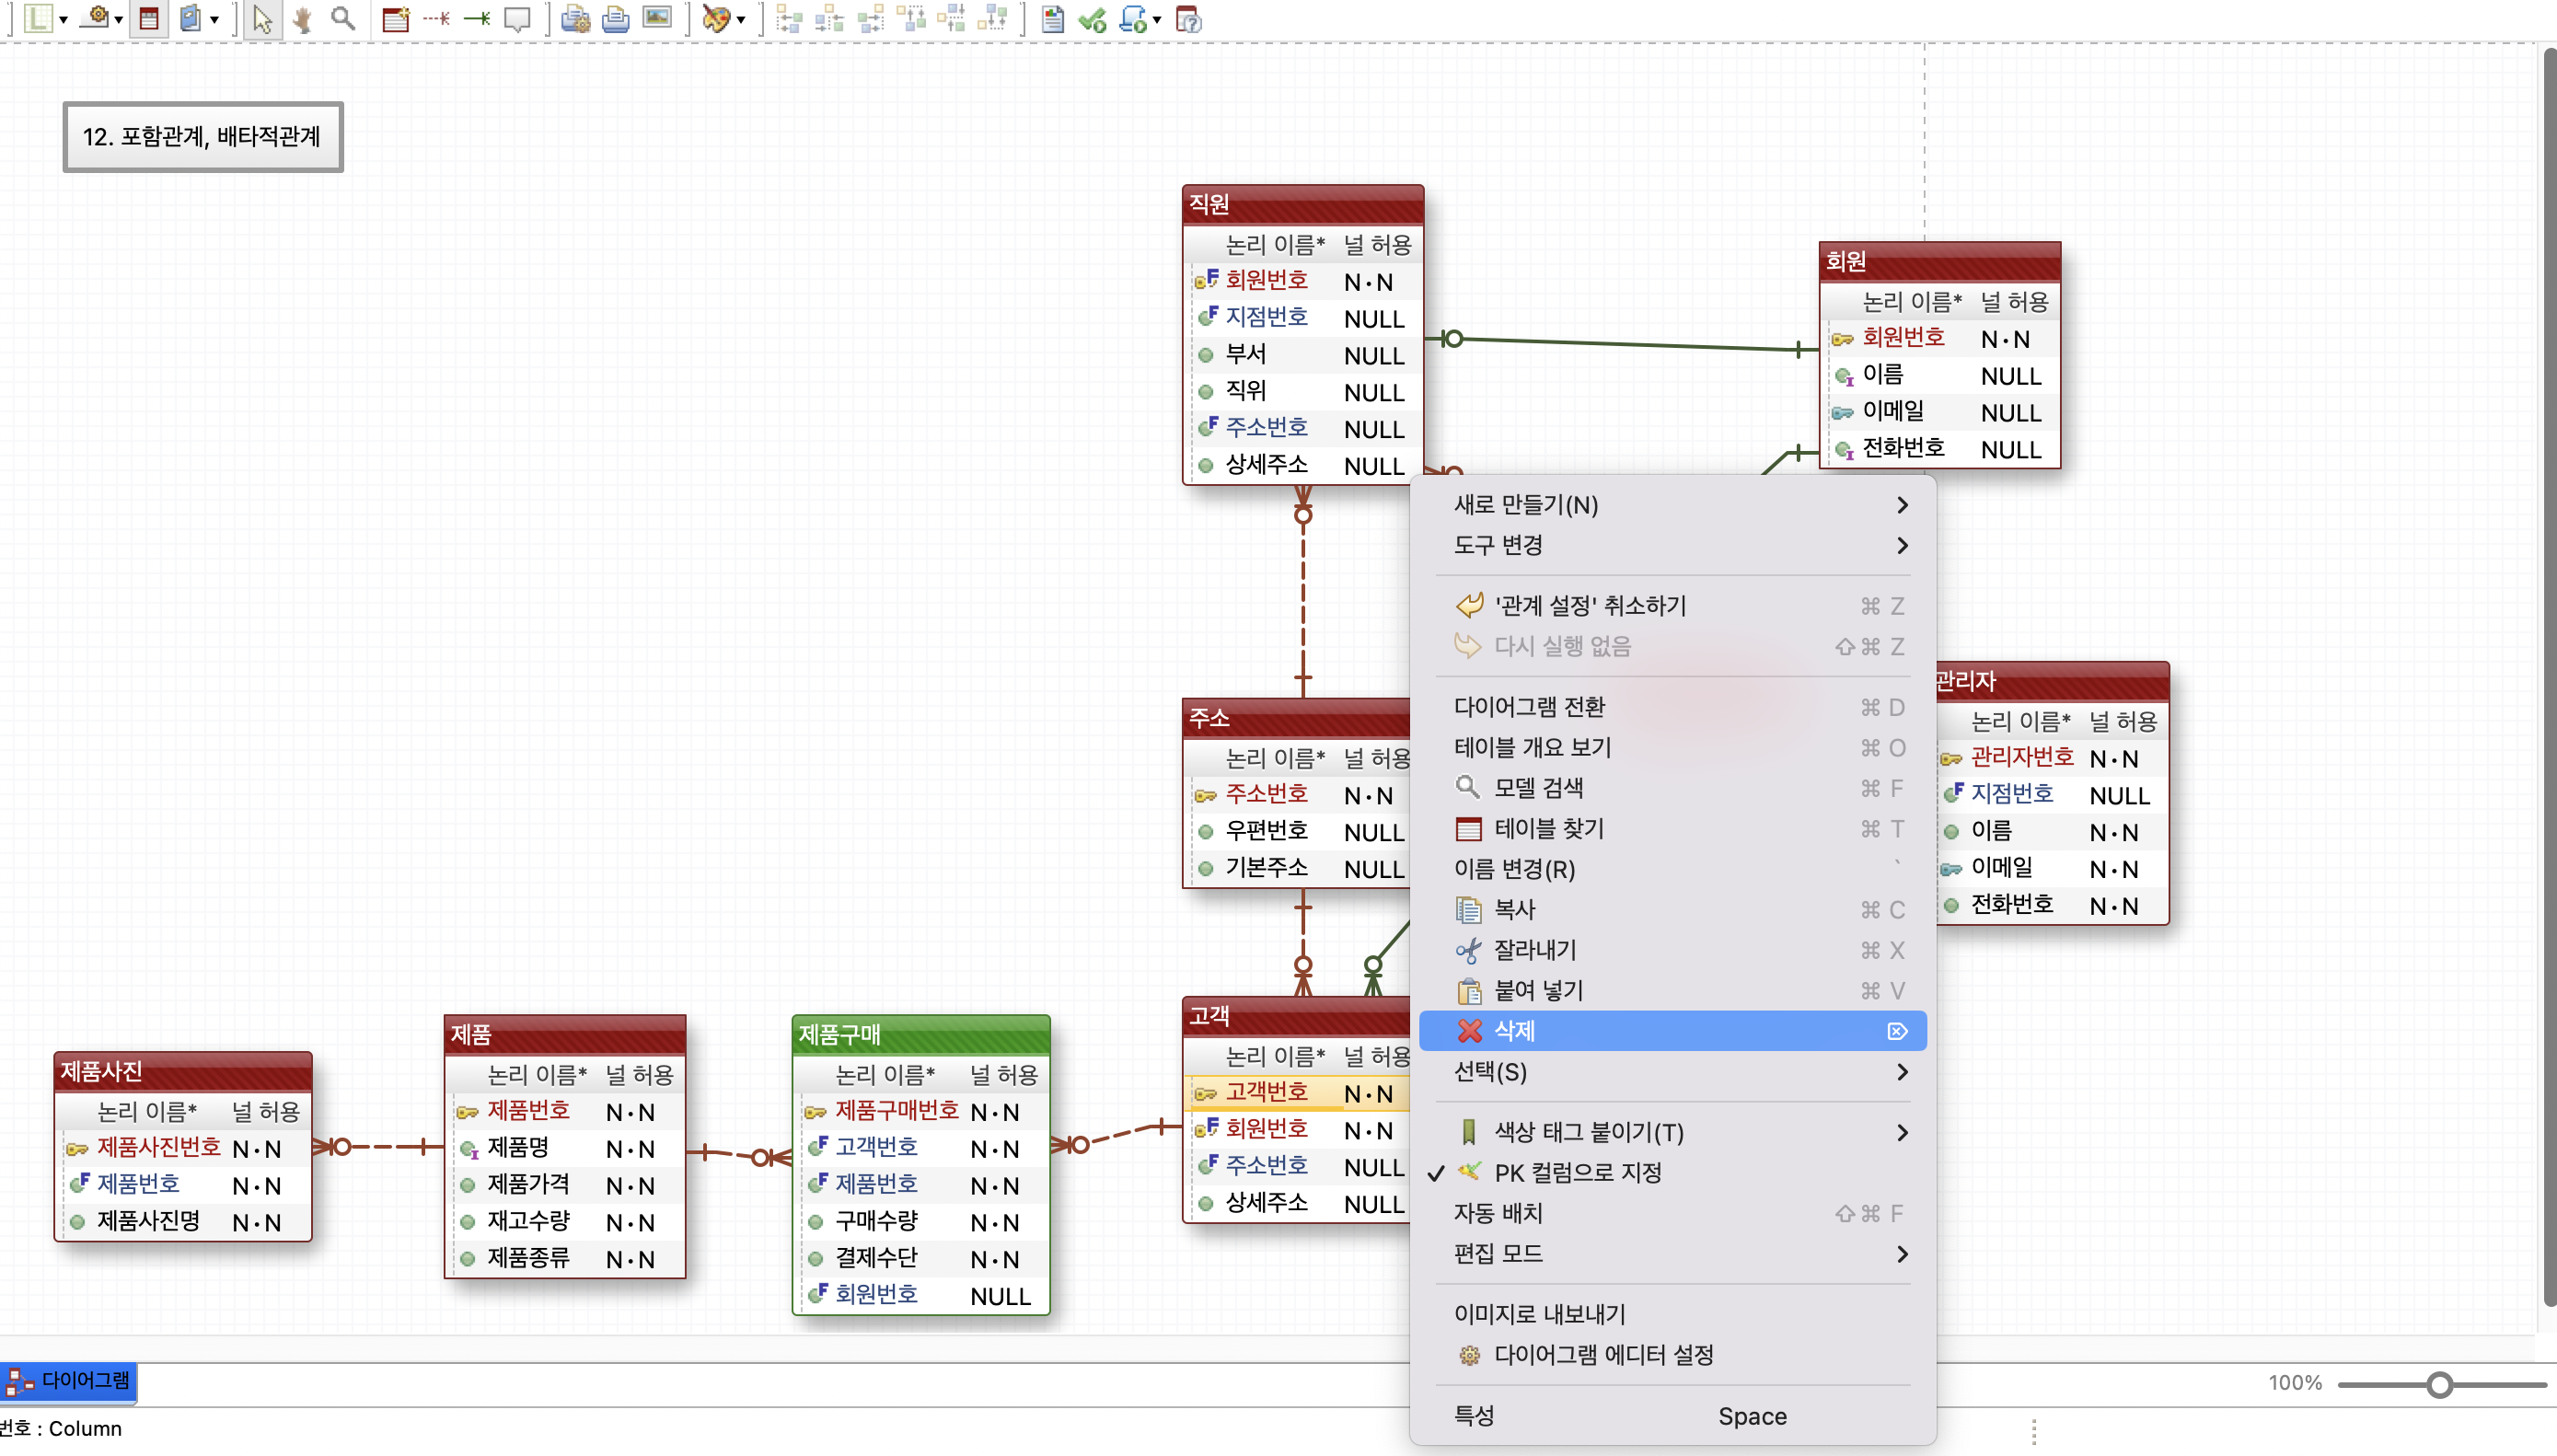Choose '이름 변경(R)' from context menu
The image size is (2557, 1456).
(x=1673, y=869)
